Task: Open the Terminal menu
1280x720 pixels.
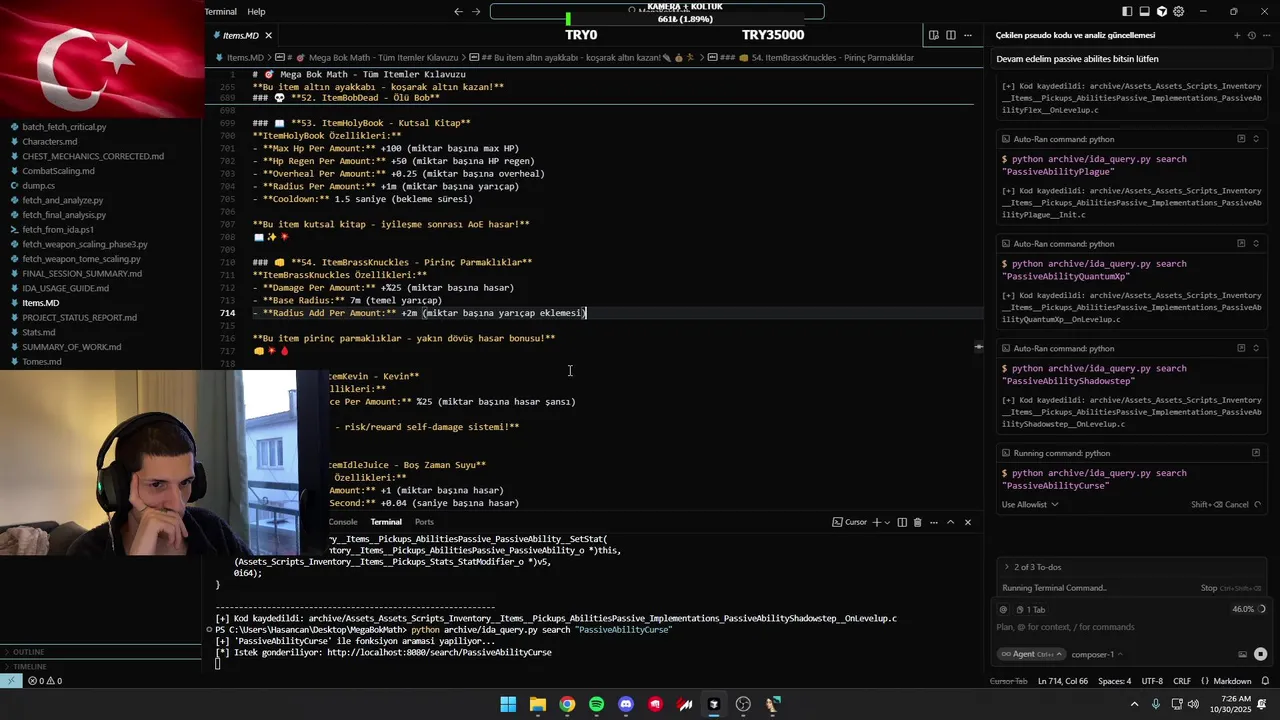Action: click(x=221, y=12)
